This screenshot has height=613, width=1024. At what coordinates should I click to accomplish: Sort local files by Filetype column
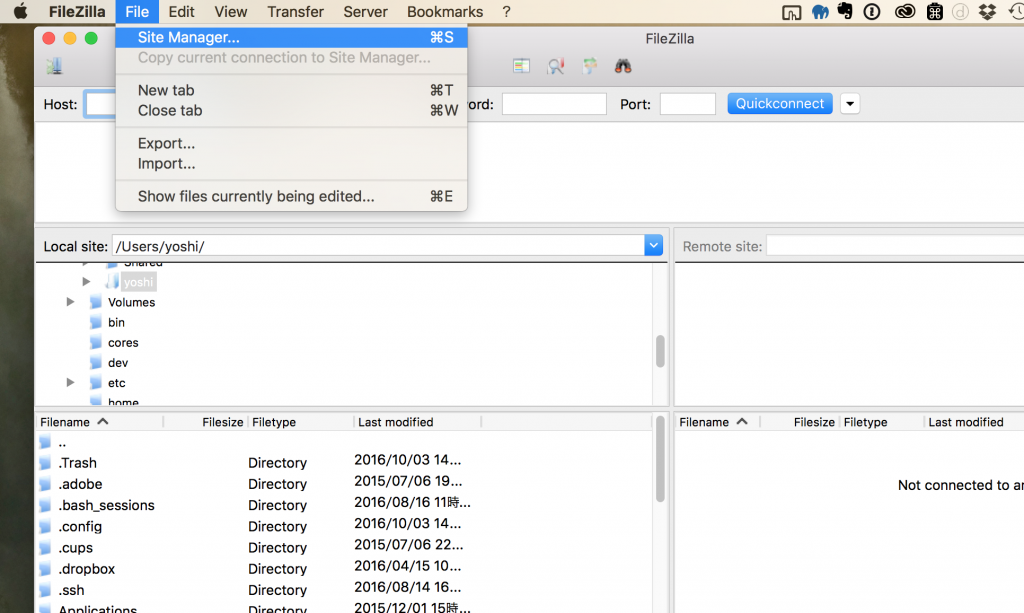[300, 422]
